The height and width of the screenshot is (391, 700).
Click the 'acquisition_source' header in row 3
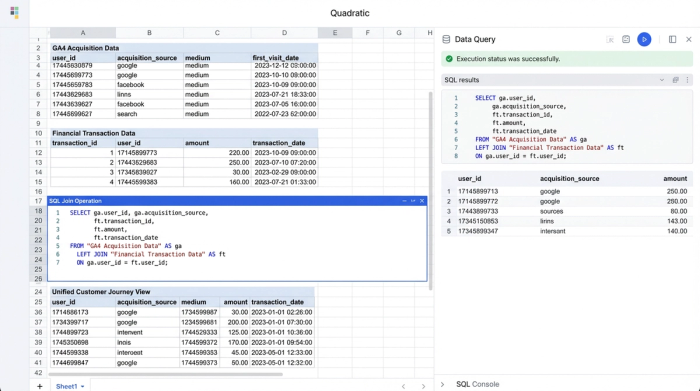click(150, 58)
